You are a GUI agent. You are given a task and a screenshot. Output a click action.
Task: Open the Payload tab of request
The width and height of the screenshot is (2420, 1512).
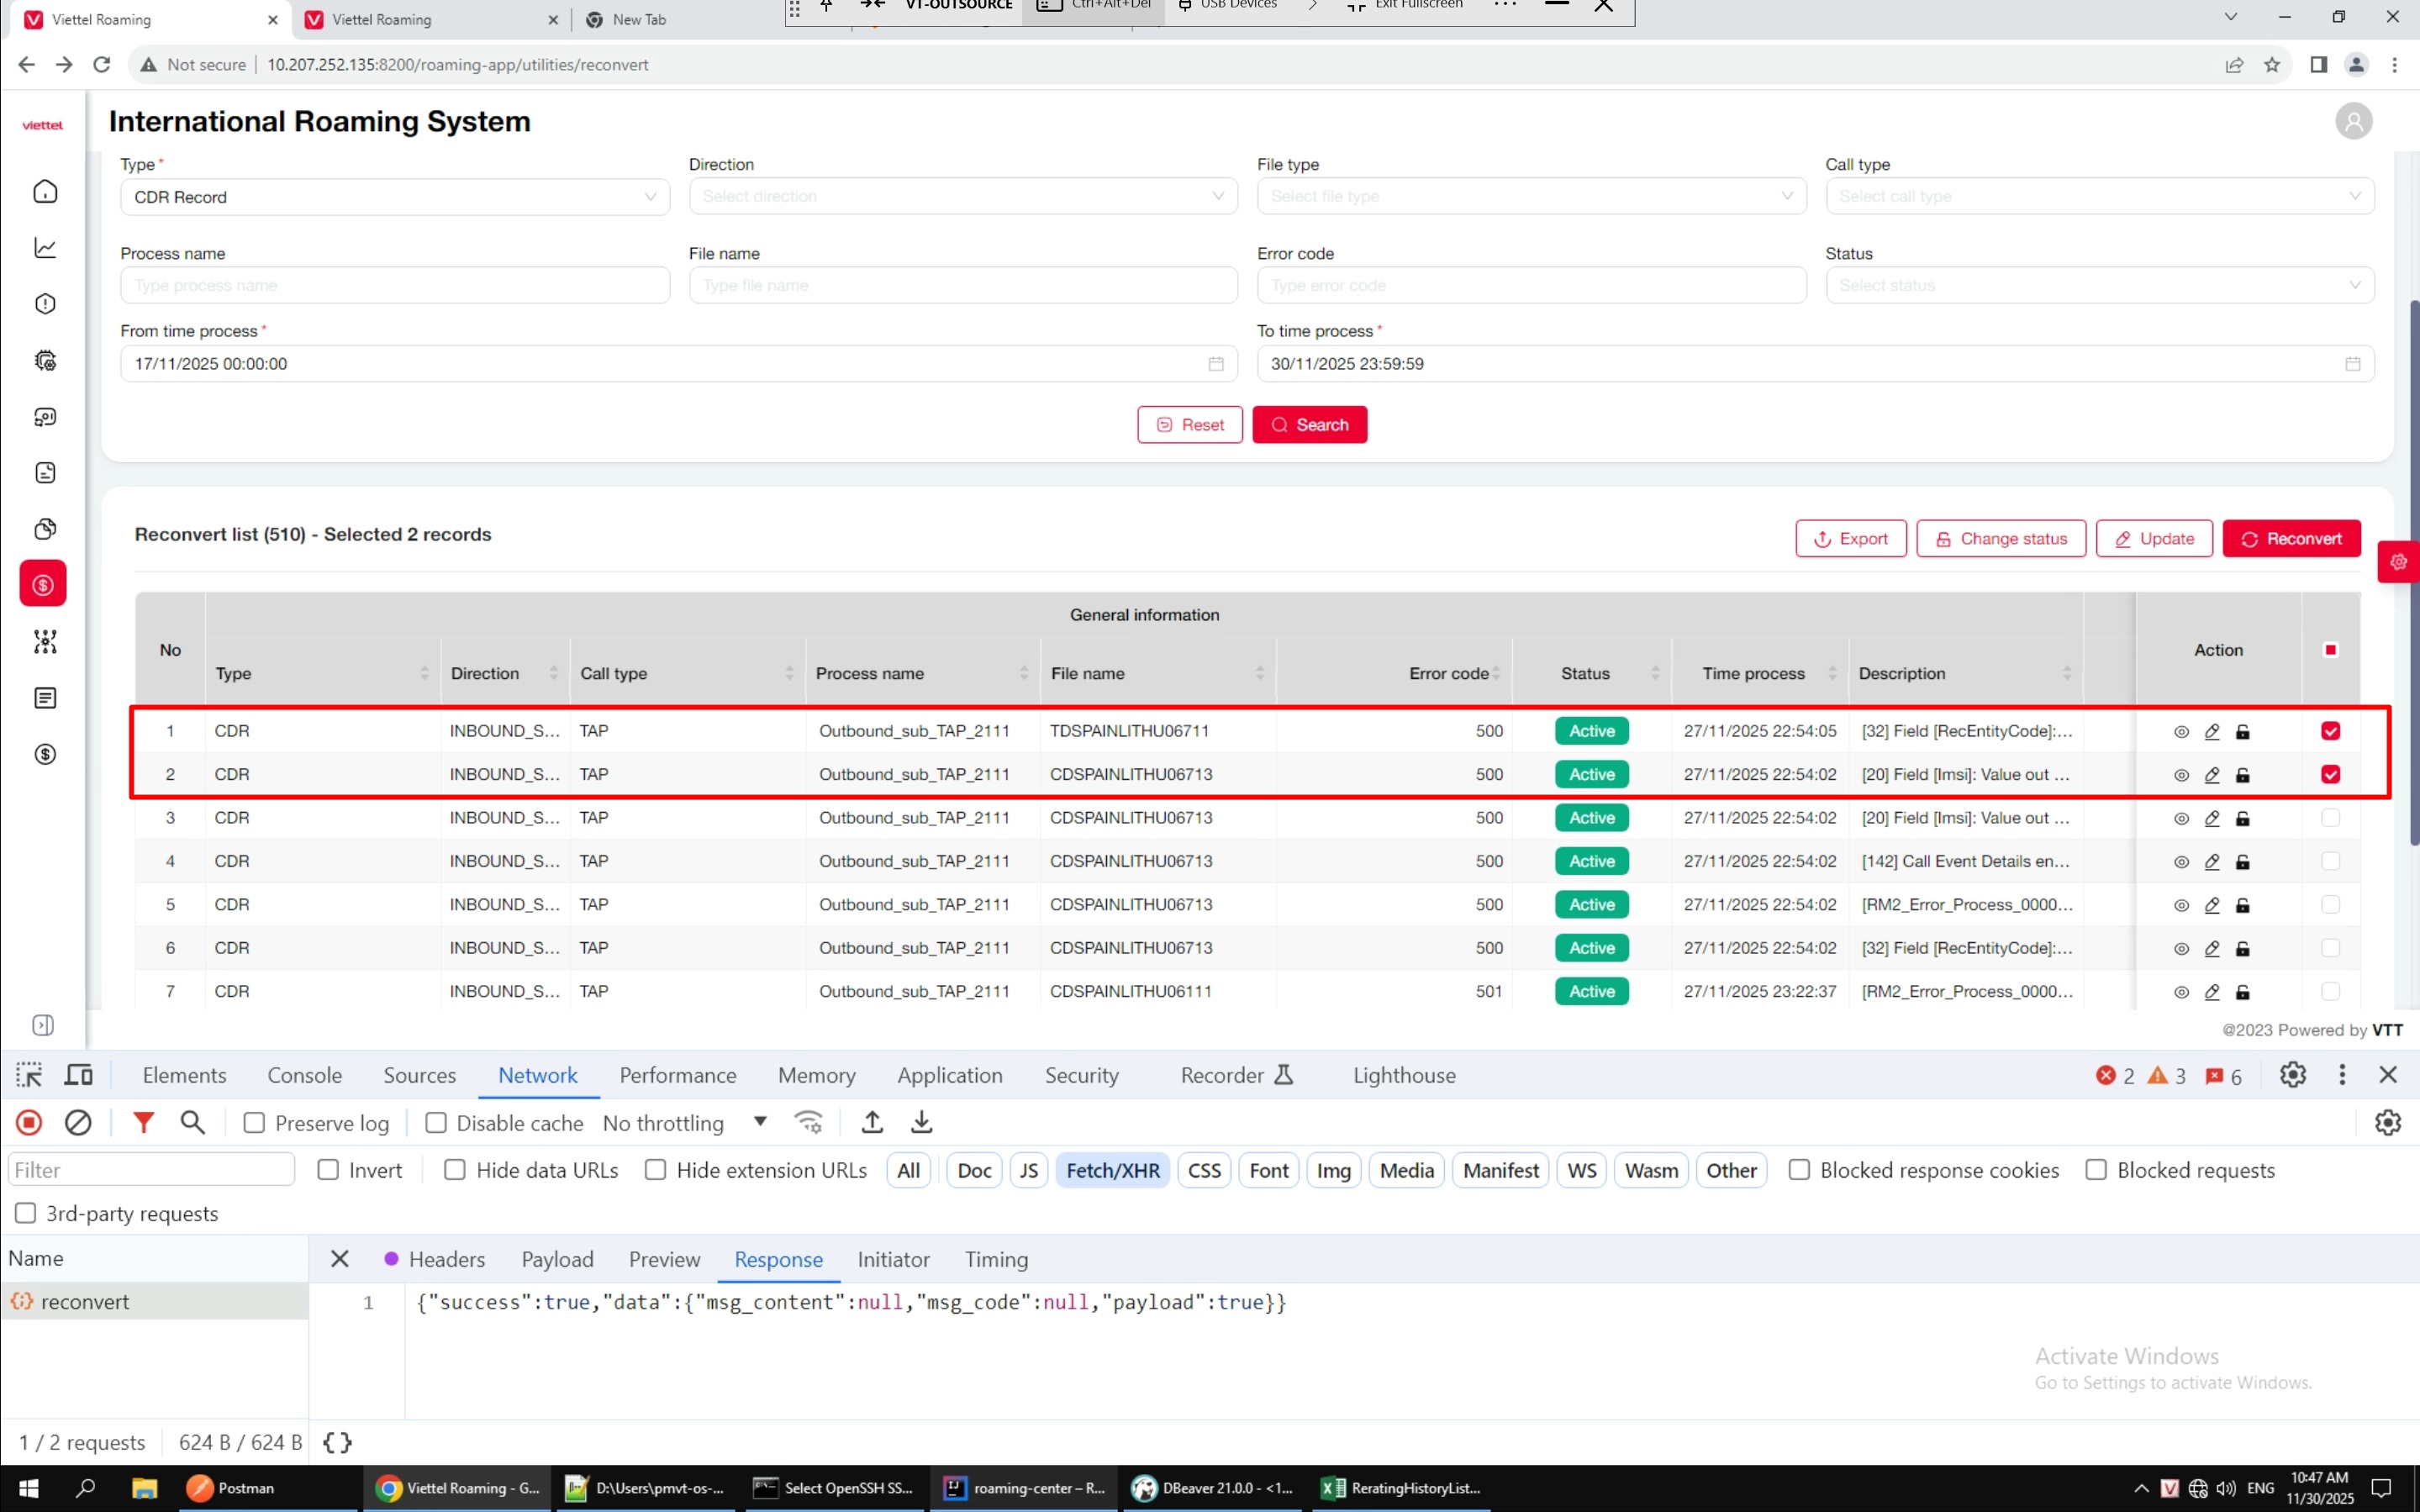point(557,1259)
